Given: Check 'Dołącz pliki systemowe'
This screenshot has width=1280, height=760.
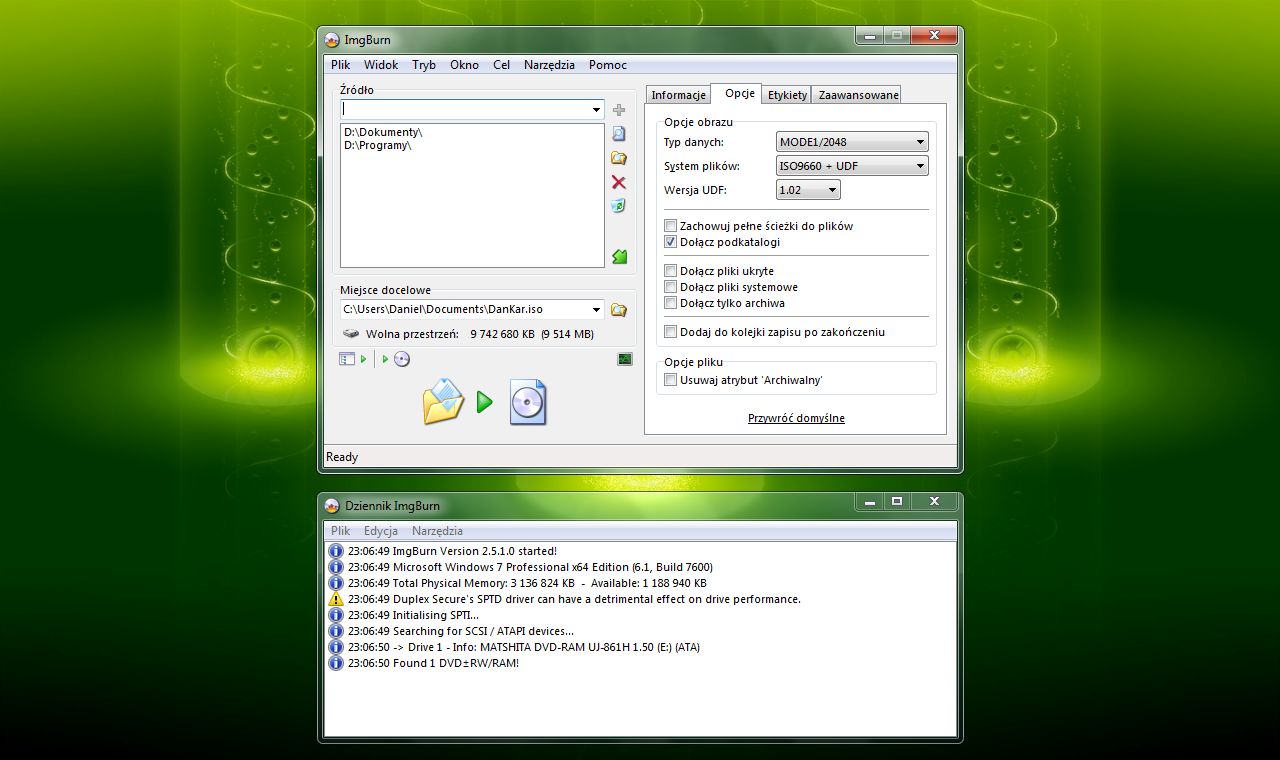Looking at the screenshot, I should pos(671,287).
